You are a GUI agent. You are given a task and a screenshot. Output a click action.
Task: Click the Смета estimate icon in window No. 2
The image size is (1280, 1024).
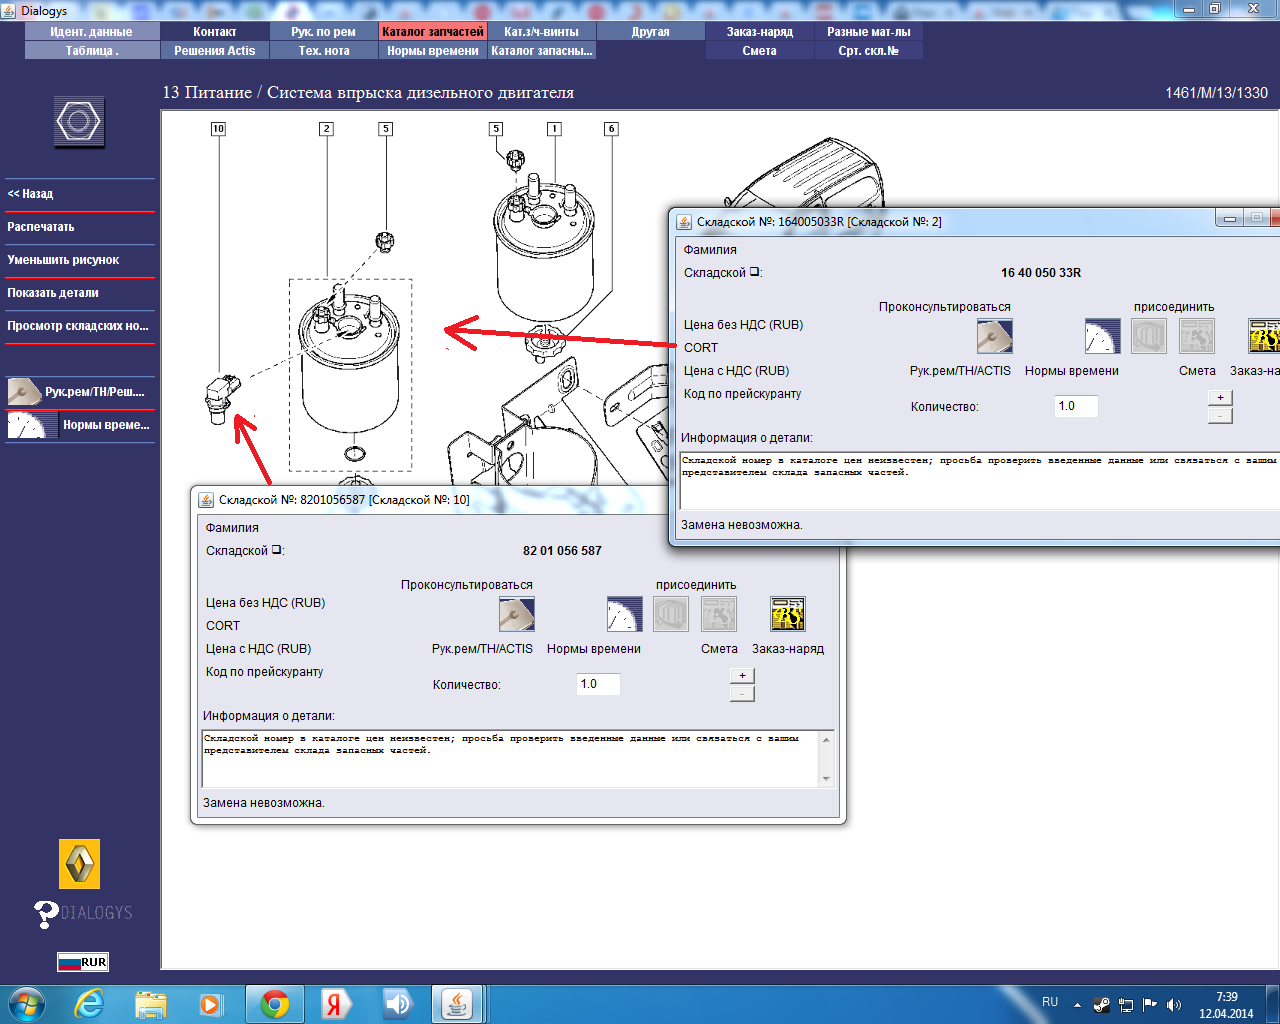click(1197, 336)
